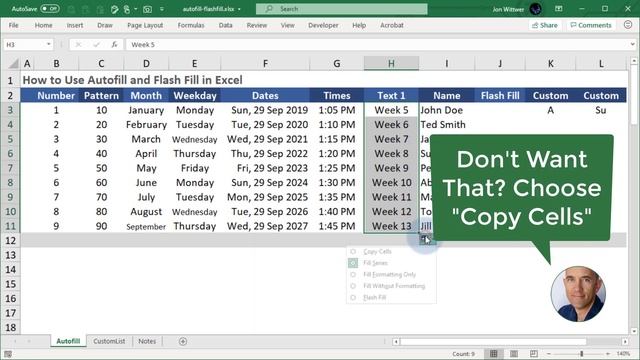Switch to Normal view icon
This screenshot has height=360, width=640.
(x=493, y=354)
